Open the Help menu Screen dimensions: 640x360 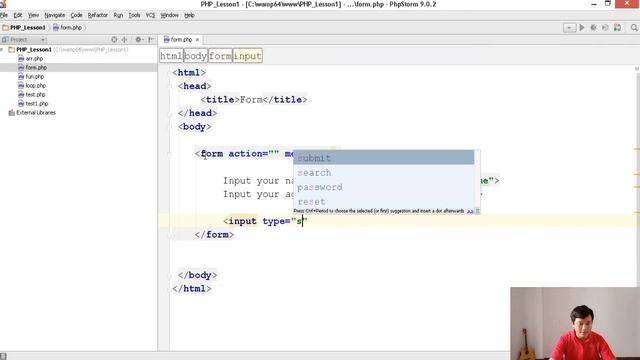[189, 15]
